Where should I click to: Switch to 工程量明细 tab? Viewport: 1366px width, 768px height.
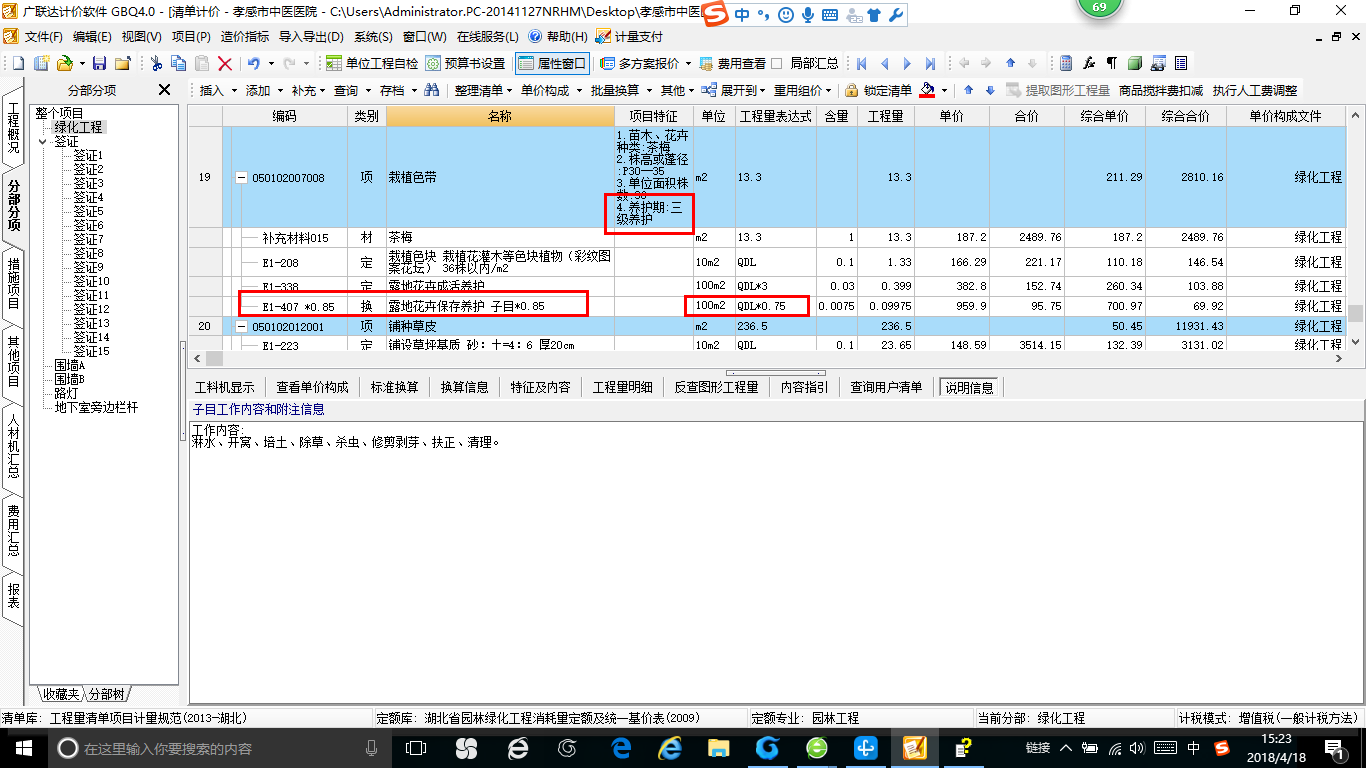click(623, 387)
